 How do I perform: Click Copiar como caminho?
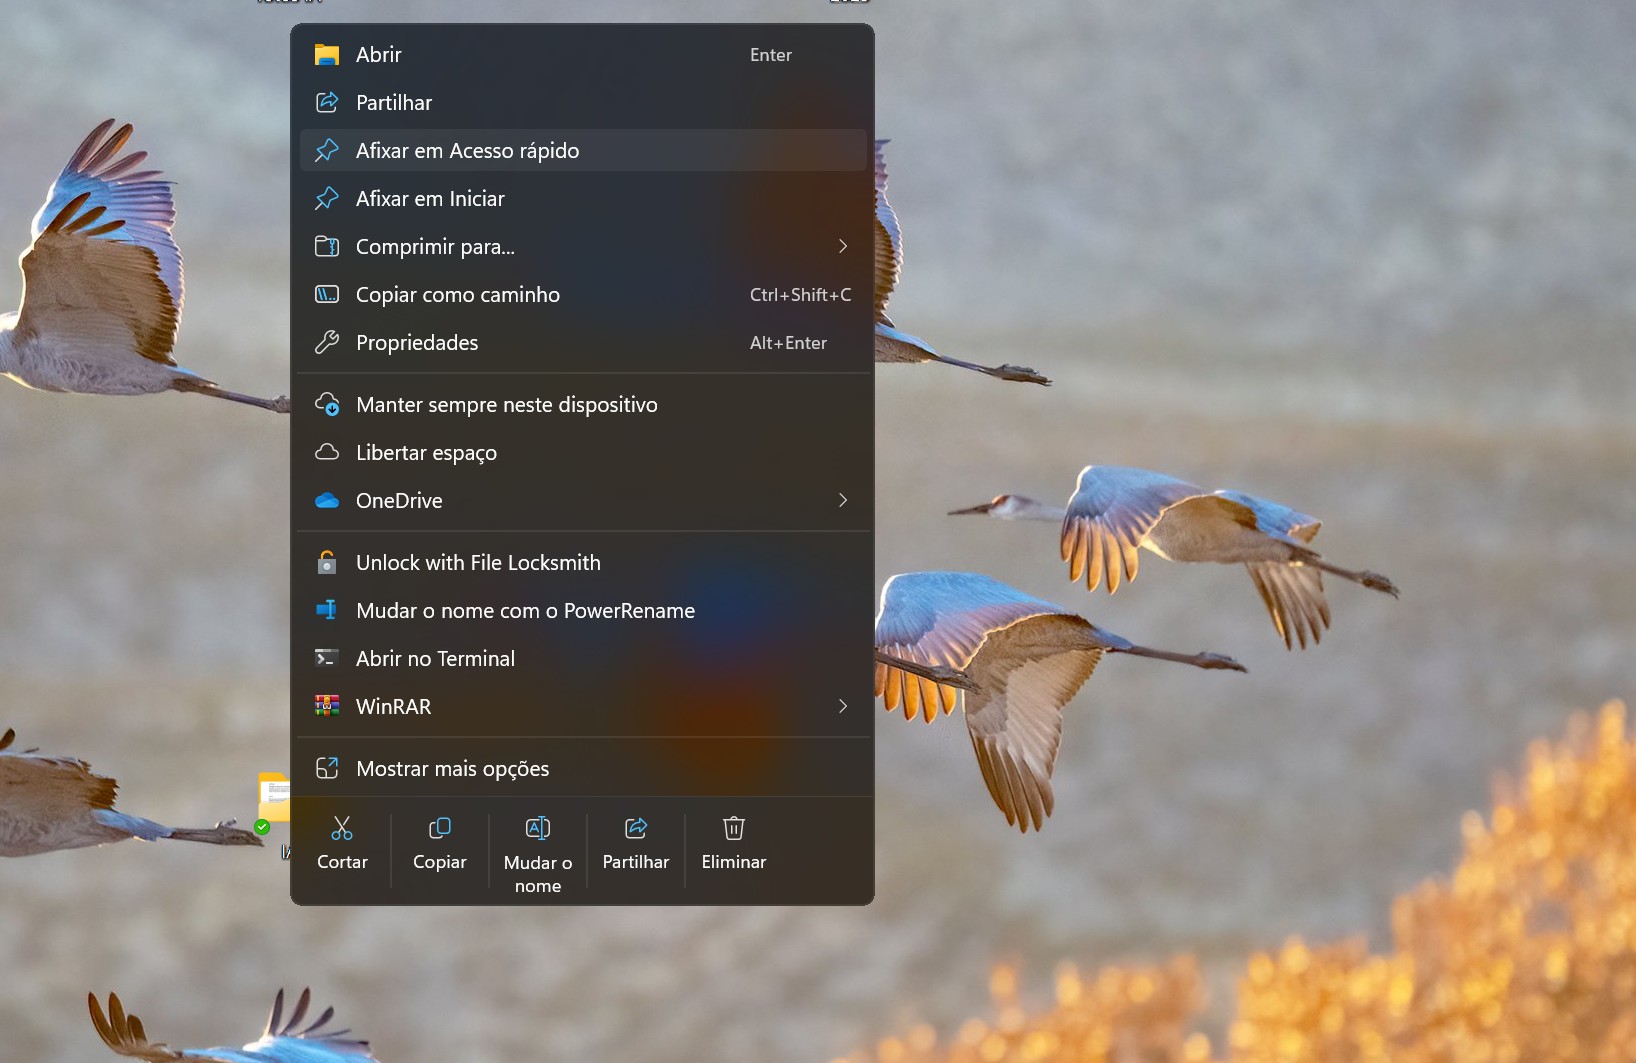coord(458,294)
